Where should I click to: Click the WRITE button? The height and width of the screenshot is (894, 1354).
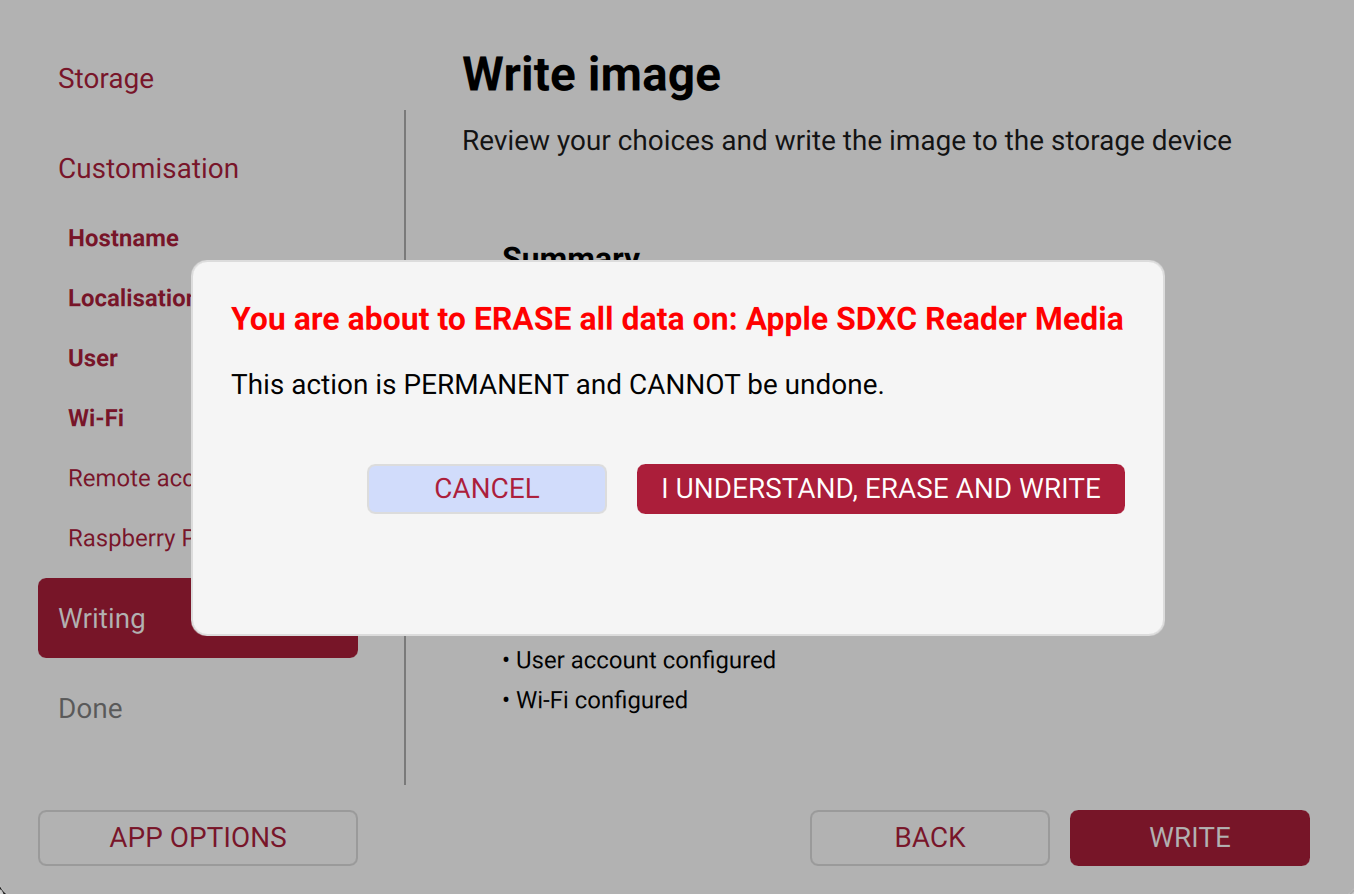[x=1189, y=837]
